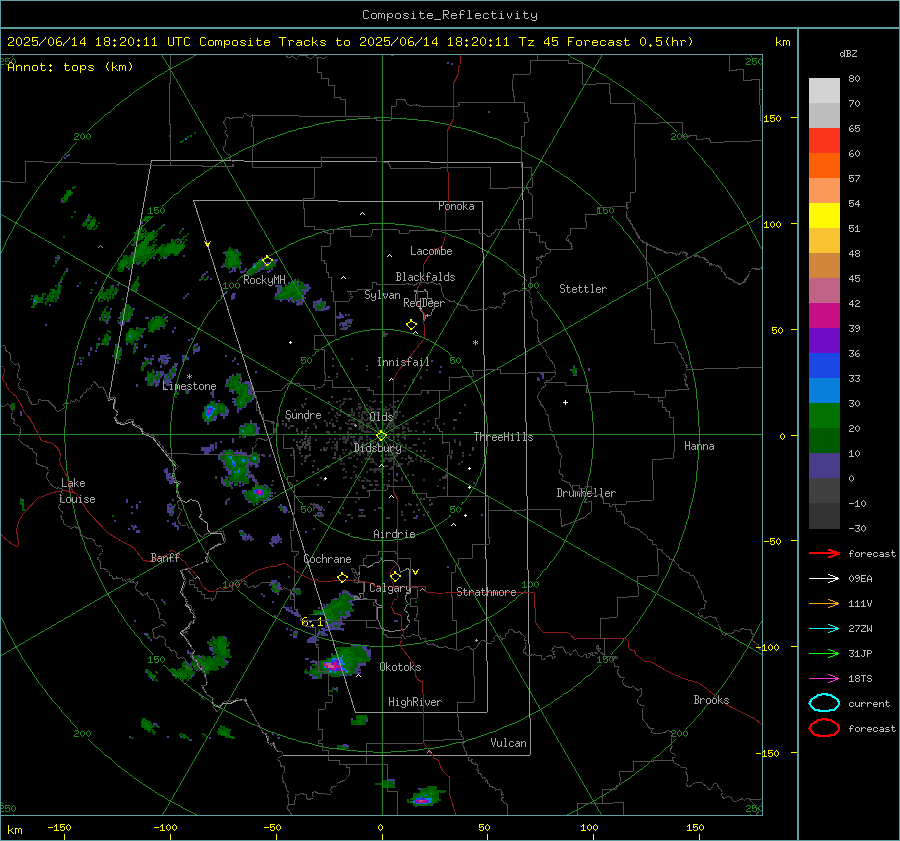Click the magenta storm core west of Okotoks

pyautogui.click(x=333, y=665)
